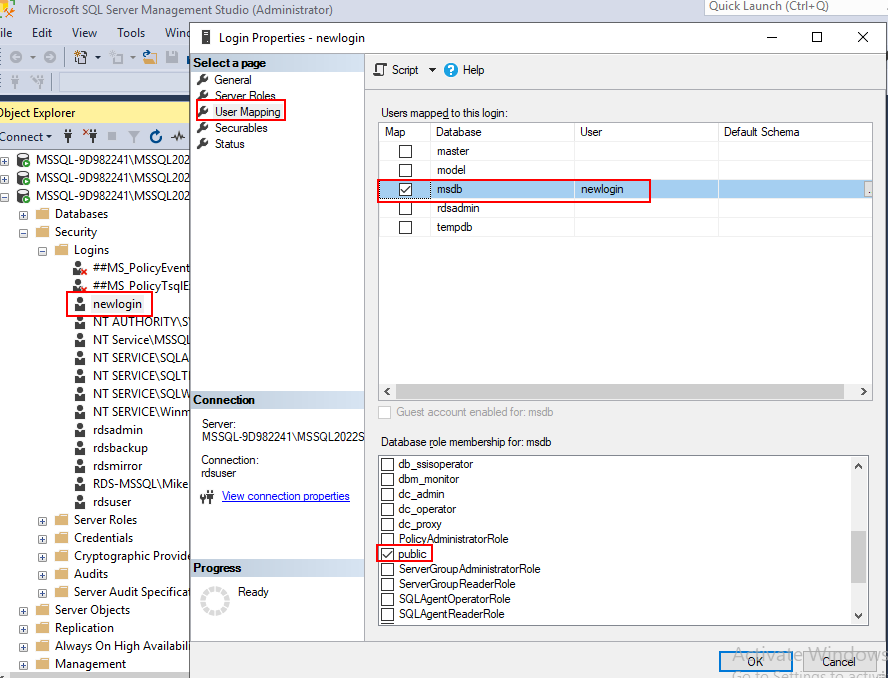Click the connection icon beside View connection properties
This screenshot has height=678, width=888.
point(207,497)
